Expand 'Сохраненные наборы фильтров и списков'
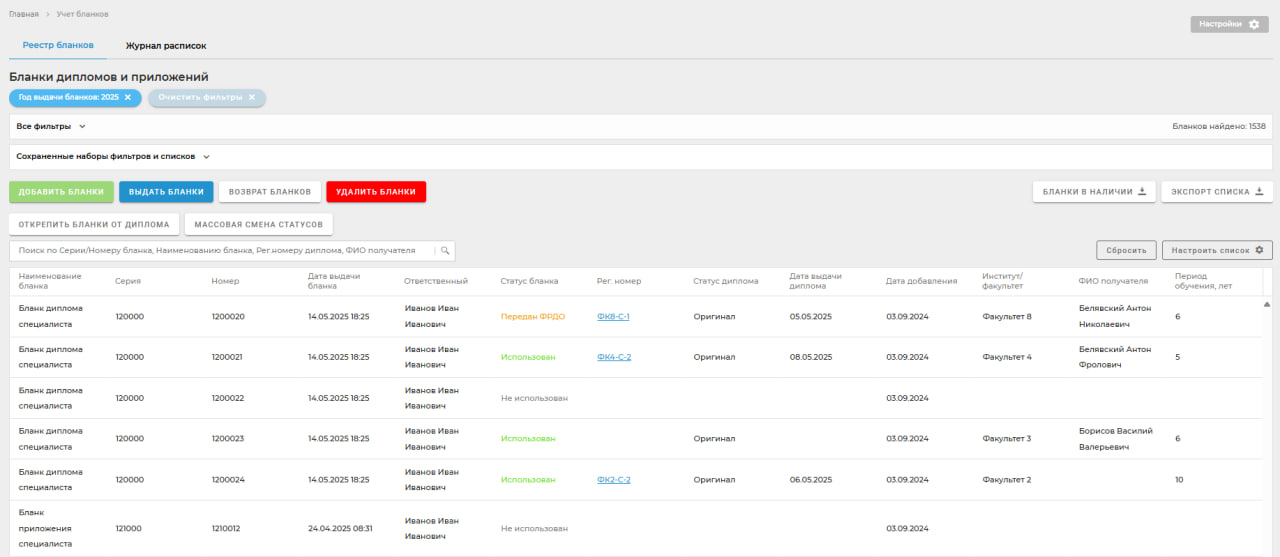Viewport: 1280px width, 557px height. coord(113,157)
